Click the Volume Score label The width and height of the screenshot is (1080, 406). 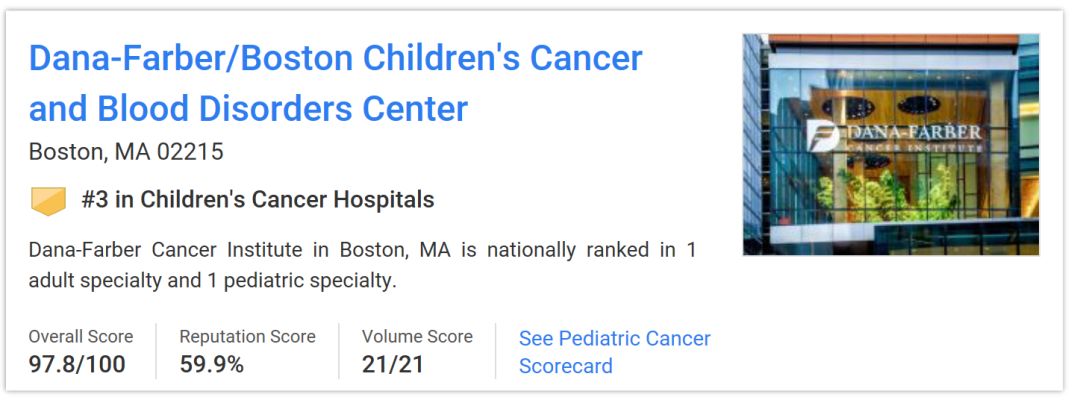coord(417,337)
